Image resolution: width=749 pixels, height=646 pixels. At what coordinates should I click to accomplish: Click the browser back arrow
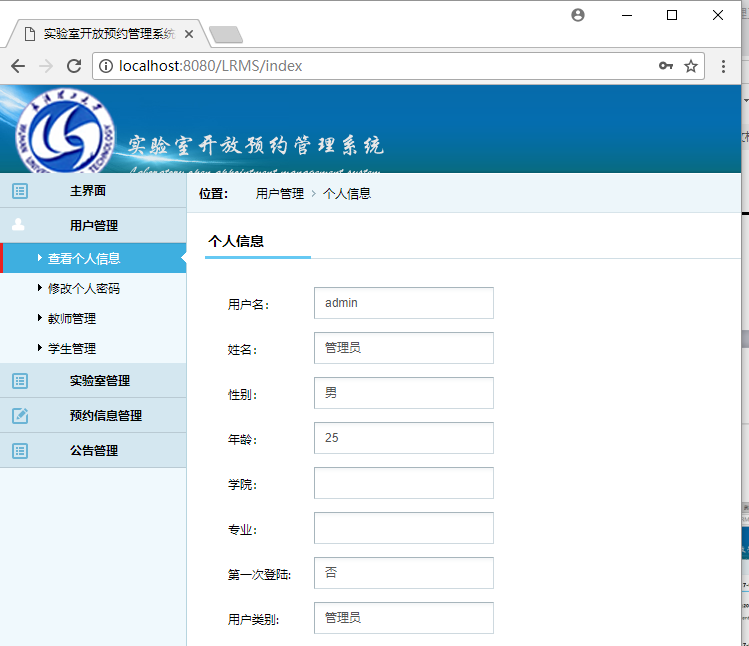click(x=18, y=66)
